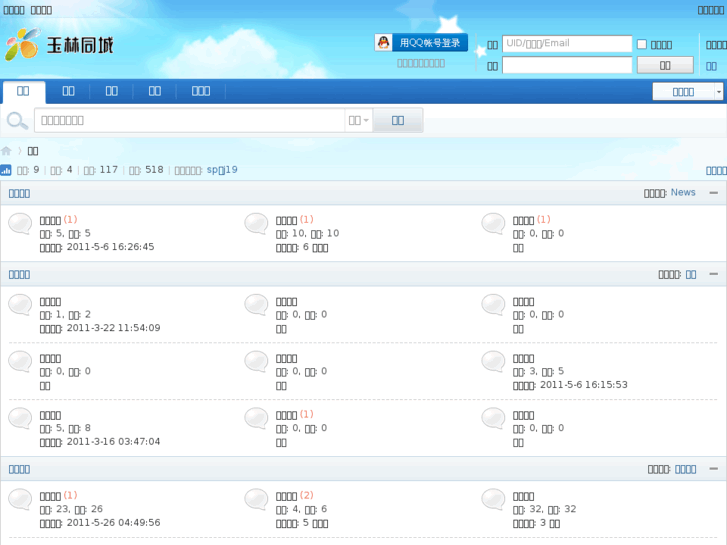727x545 pixels.
Task: Open bubble icon of forum posted 2011-5-6 16:26:45
Action: point(20,224)
